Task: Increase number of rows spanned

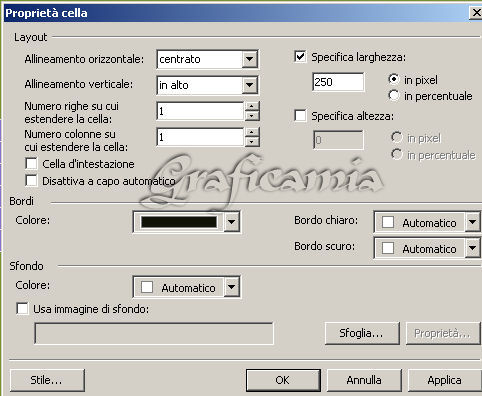Action: pos(252,107)
